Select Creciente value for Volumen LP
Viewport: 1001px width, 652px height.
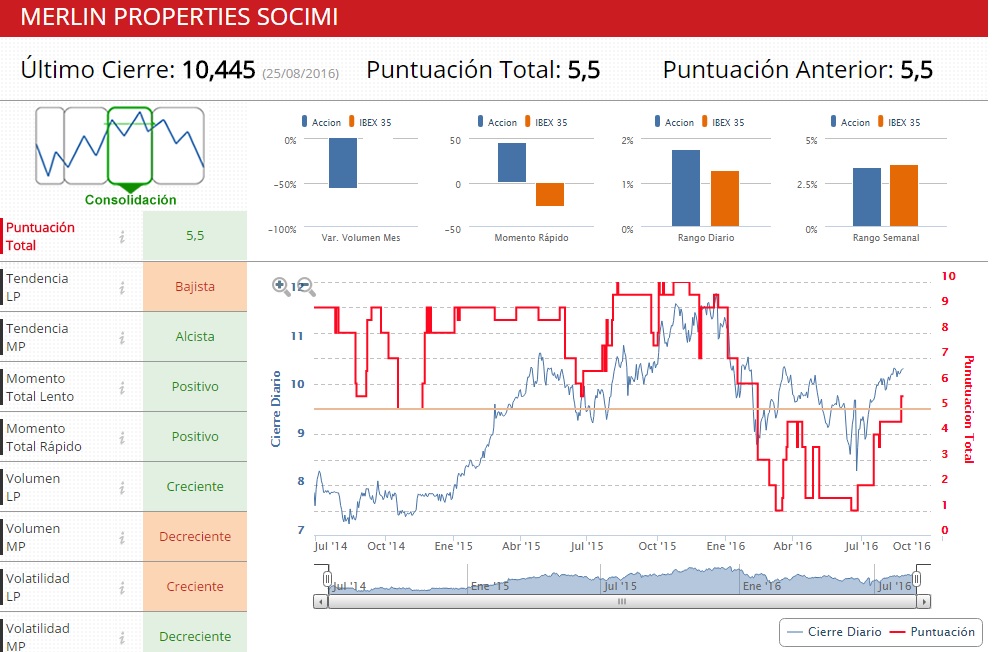pos(195,487)
